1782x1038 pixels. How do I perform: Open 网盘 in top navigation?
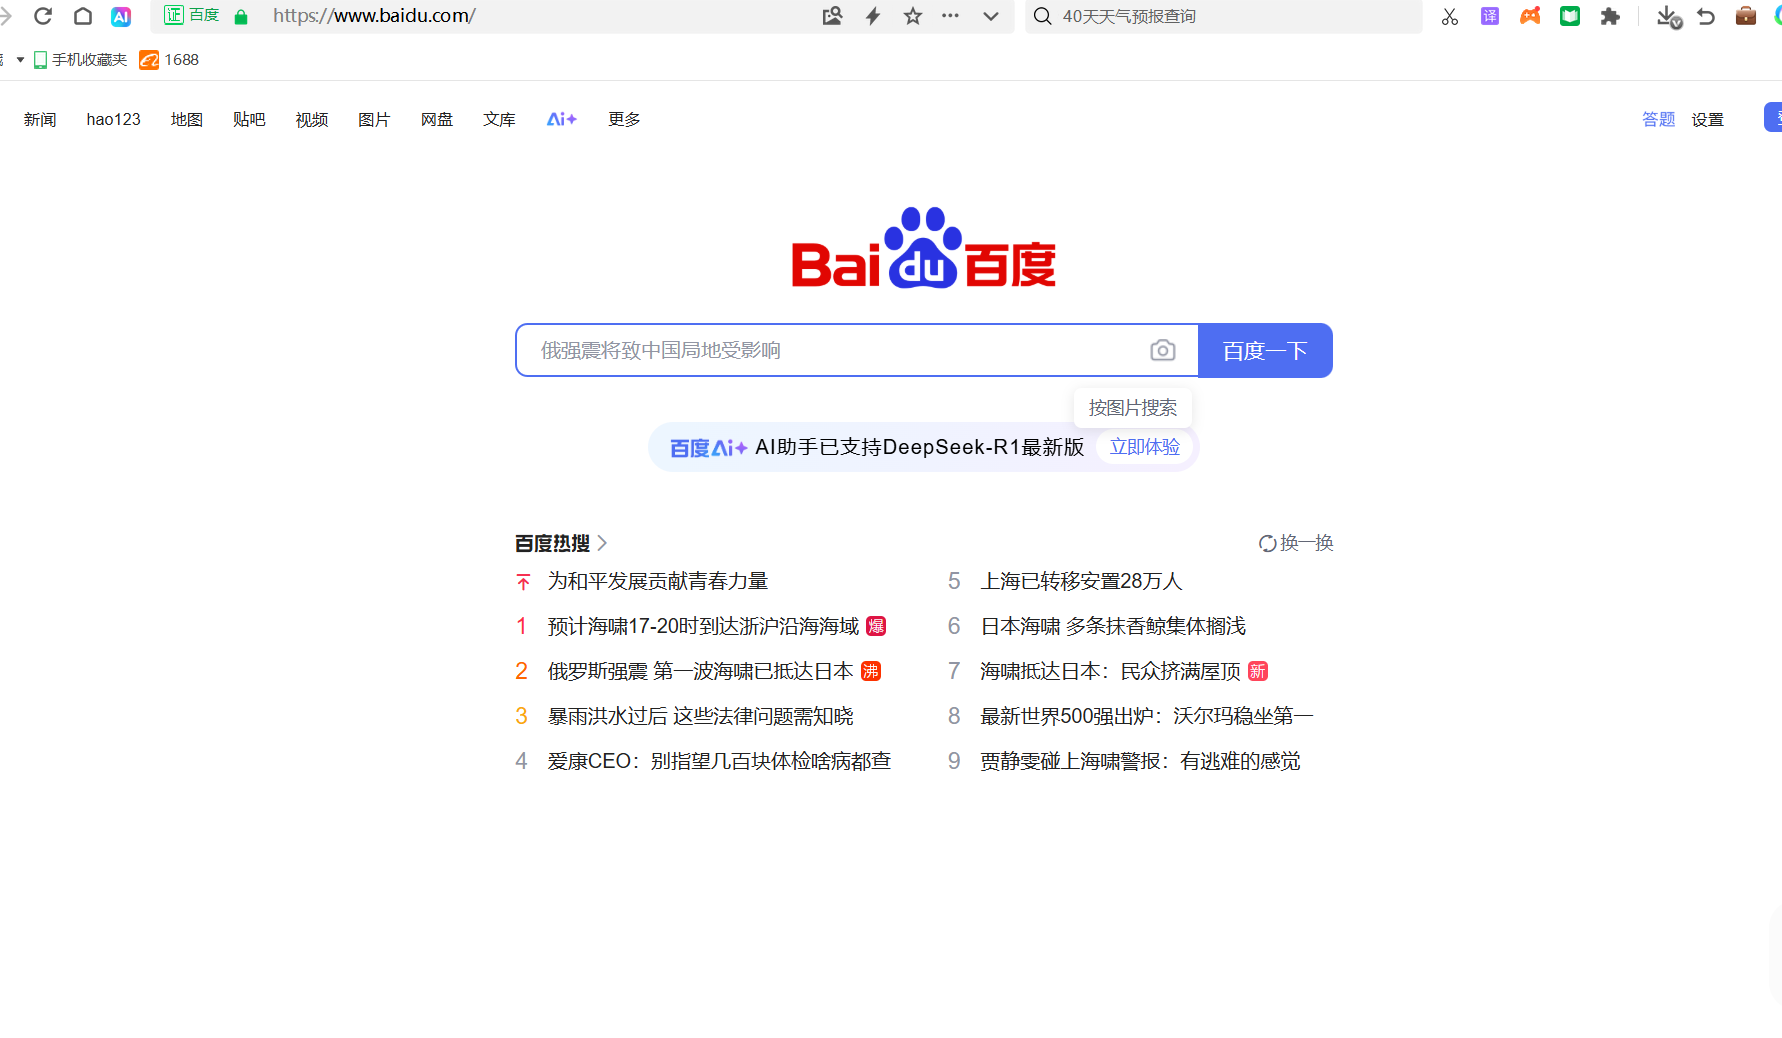coord(437,119)
